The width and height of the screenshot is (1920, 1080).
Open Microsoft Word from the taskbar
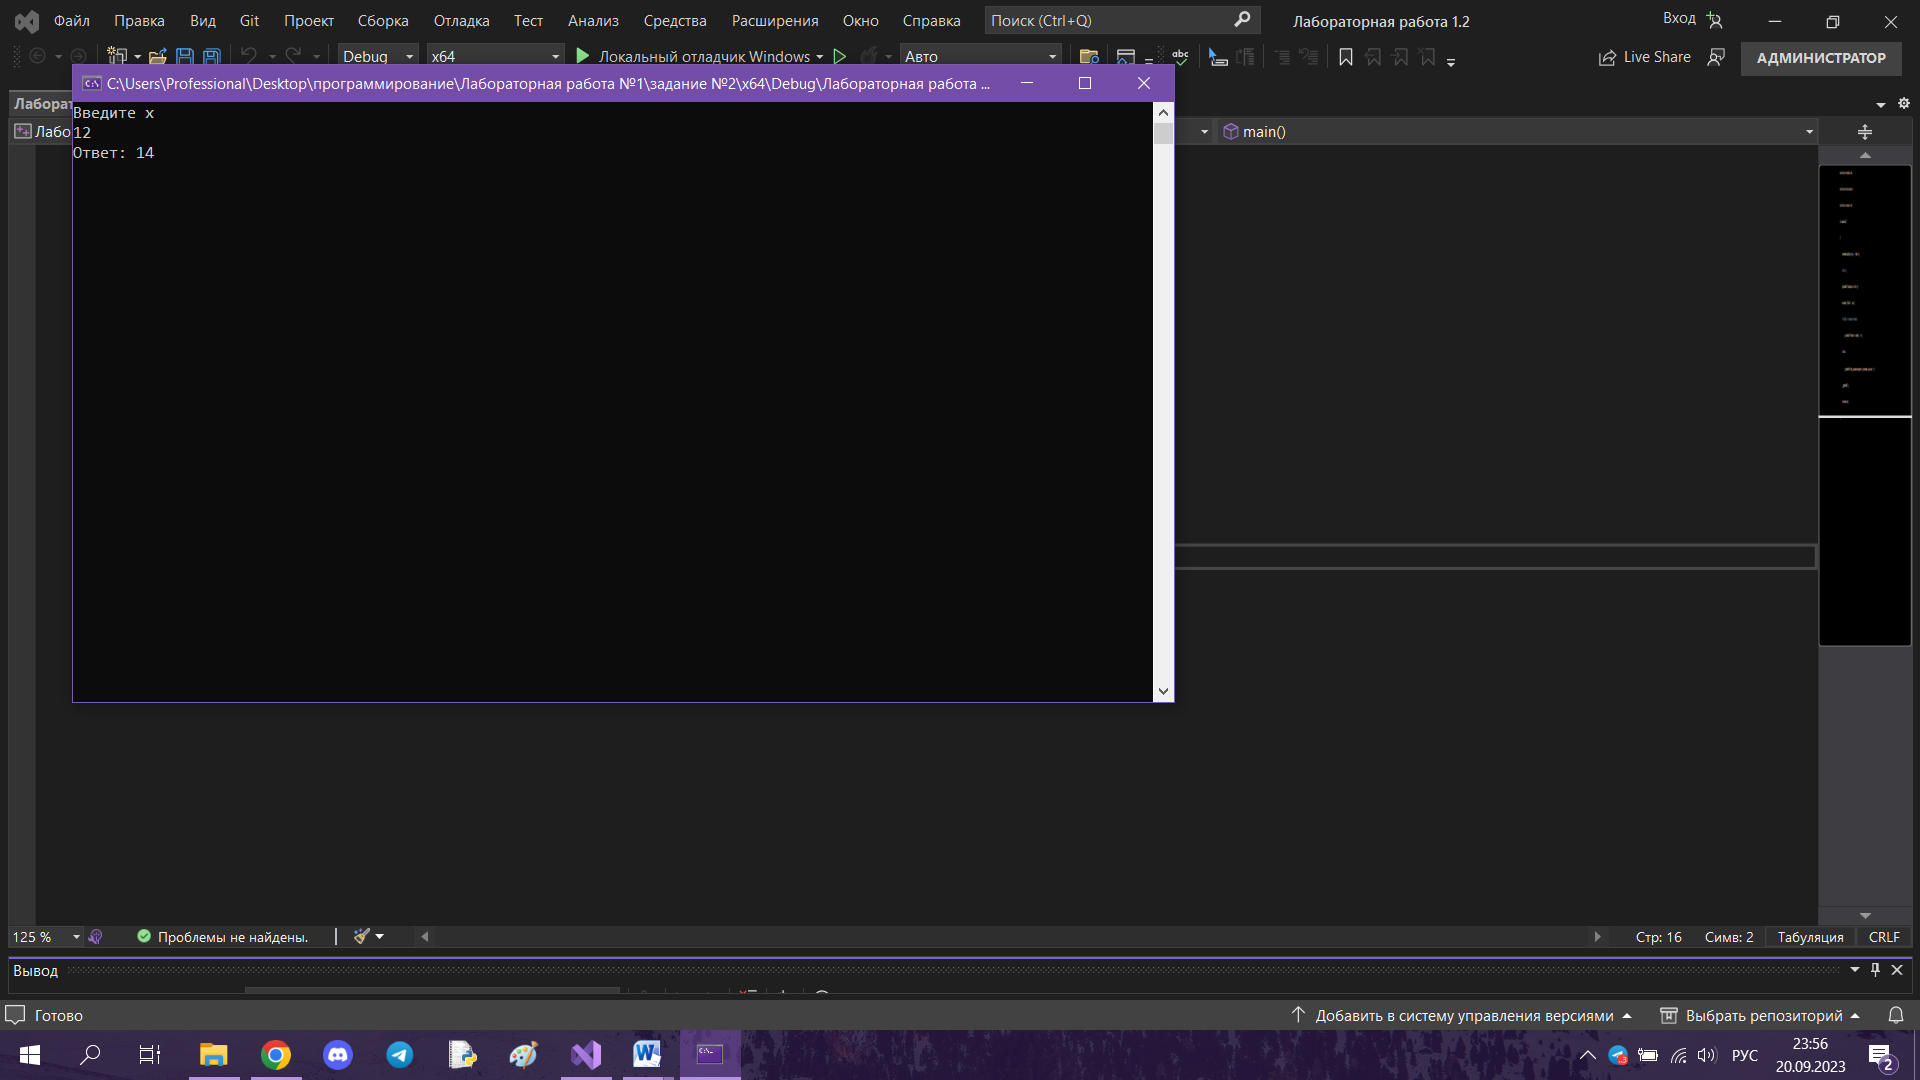tap(647, 1054)
